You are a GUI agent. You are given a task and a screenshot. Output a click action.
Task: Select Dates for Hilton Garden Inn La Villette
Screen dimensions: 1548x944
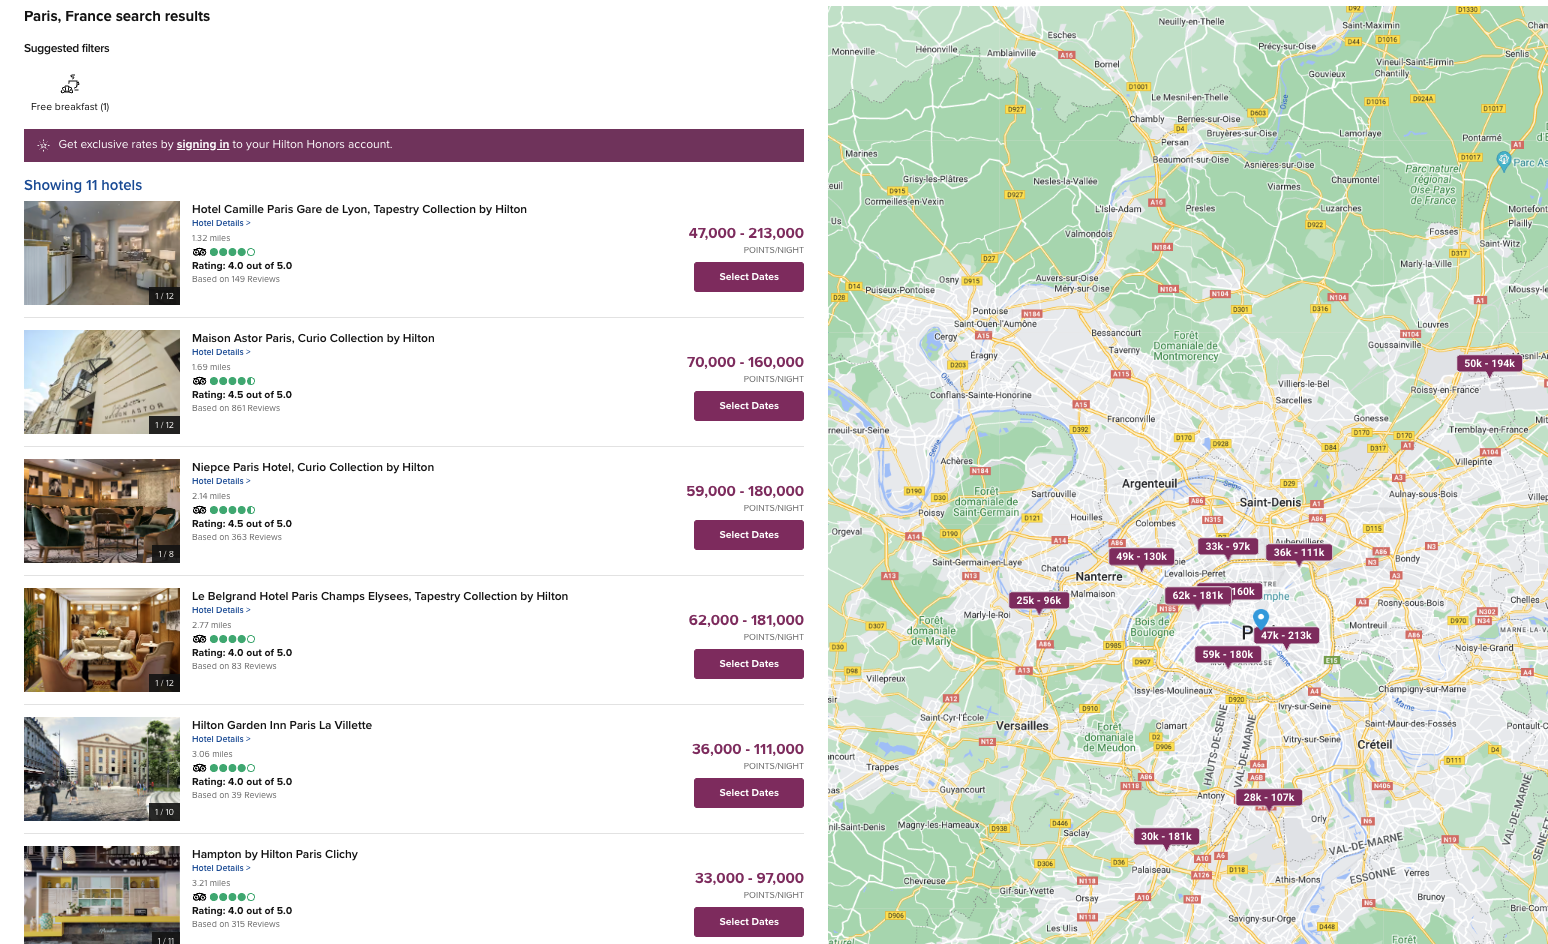pos(748,793)
